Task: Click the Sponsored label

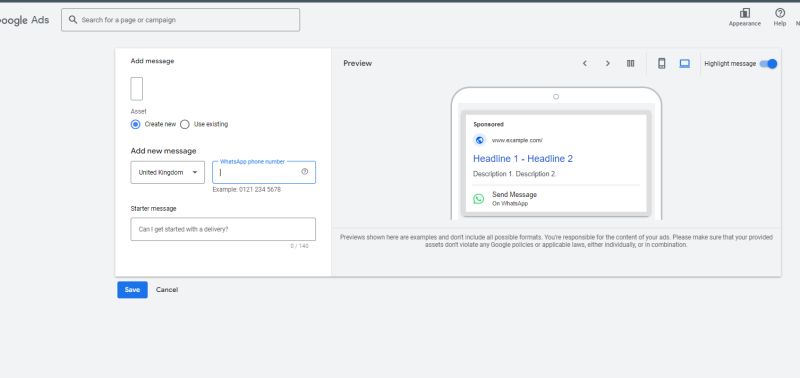Action: point(488,124)
